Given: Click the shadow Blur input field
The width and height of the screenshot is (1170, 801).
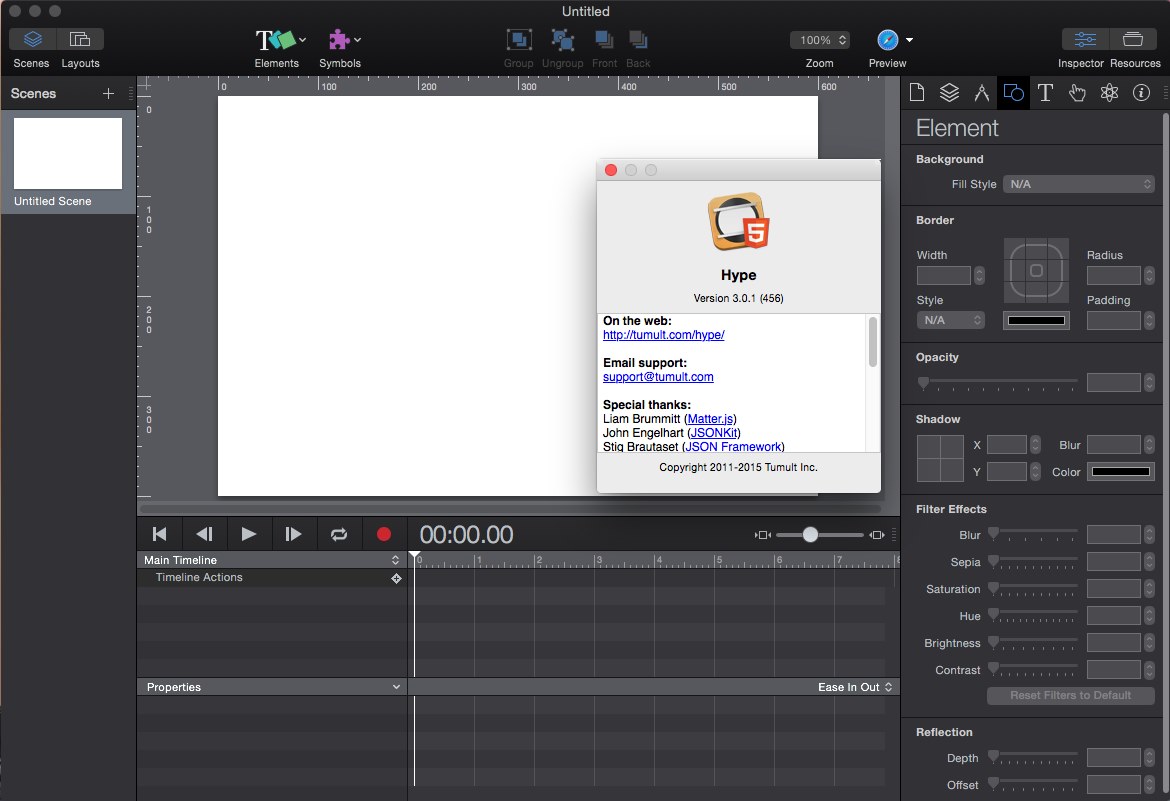Looking at the screenshot, I should tap(1113, 445).
